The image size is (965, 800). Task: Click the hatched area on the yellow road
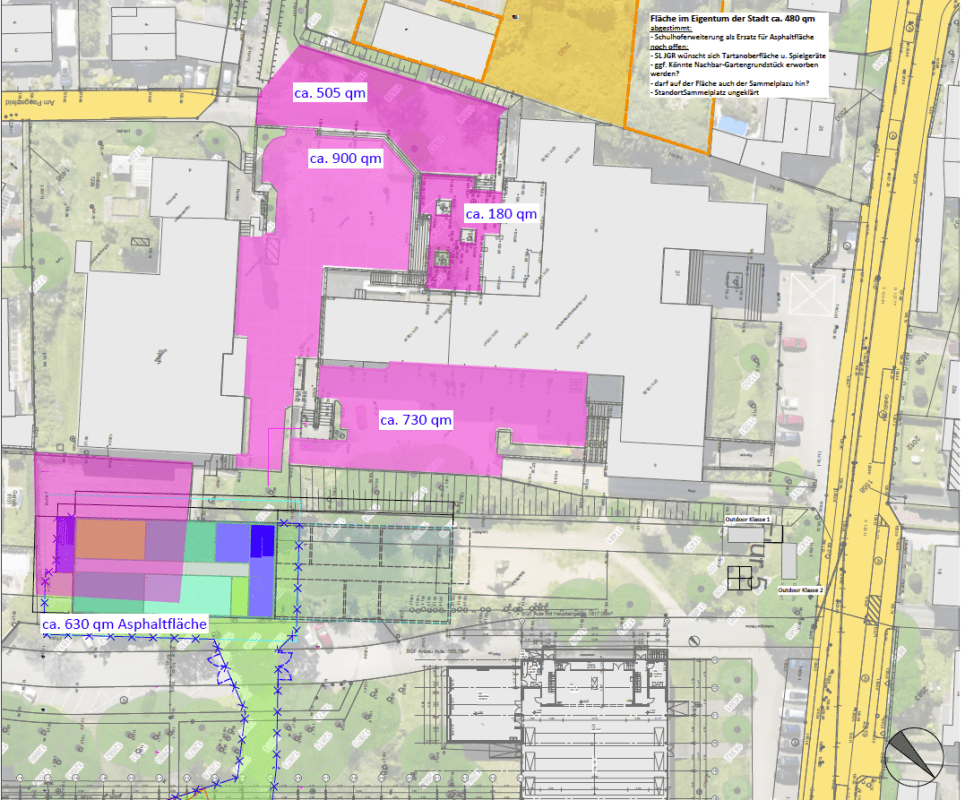pos(876,607)
